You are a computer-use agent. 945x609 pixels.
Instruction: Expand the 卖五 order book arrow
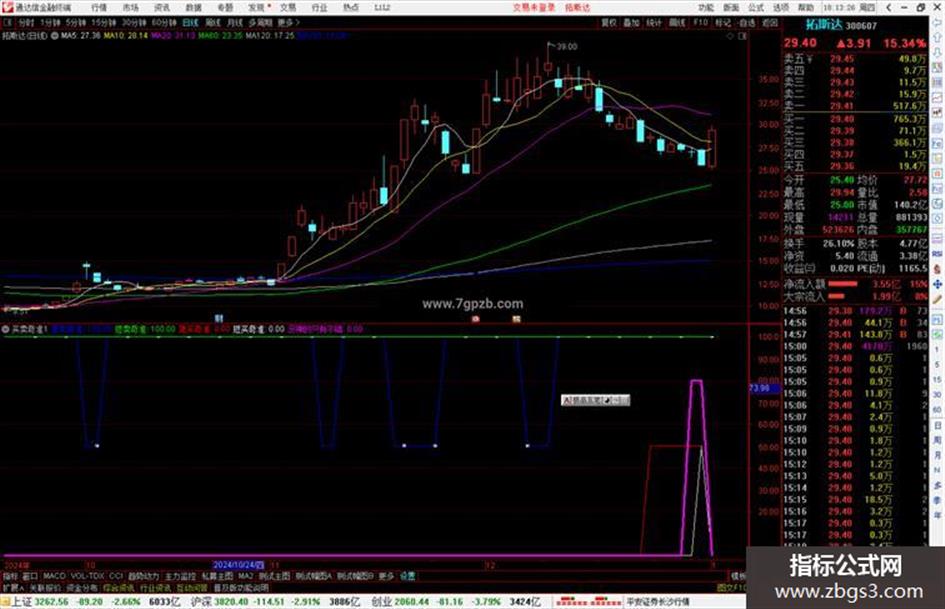click(810, 59)
